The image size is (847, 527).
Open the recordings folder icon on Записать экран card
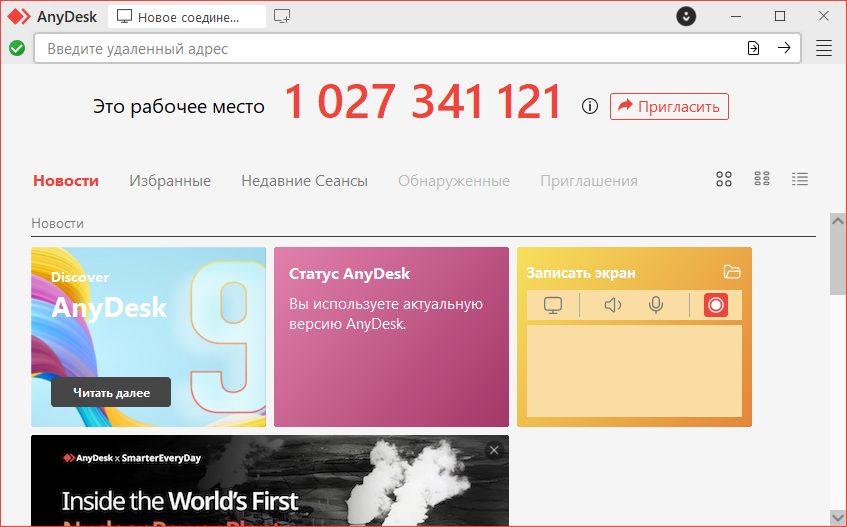click(x=732, y=272)
